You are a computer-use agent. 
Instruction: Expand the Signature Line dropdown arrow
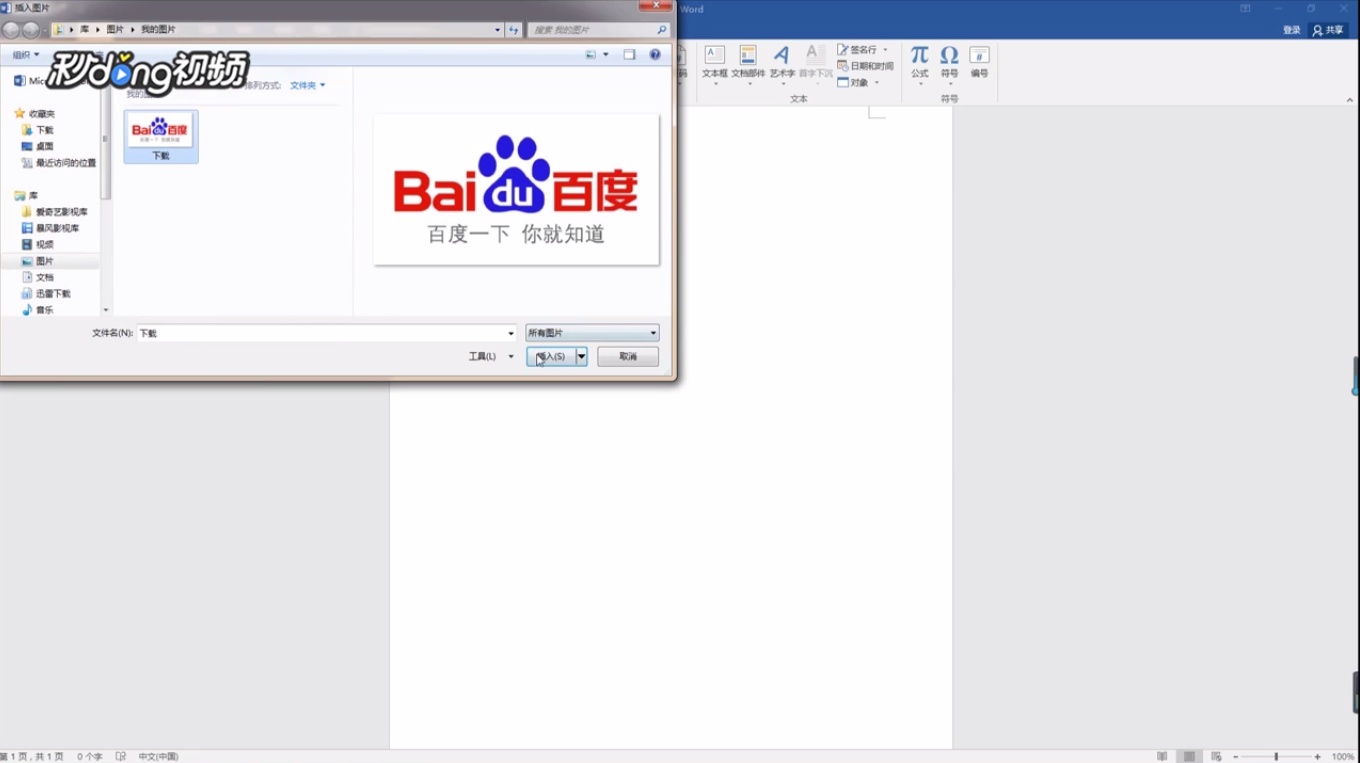885,49
